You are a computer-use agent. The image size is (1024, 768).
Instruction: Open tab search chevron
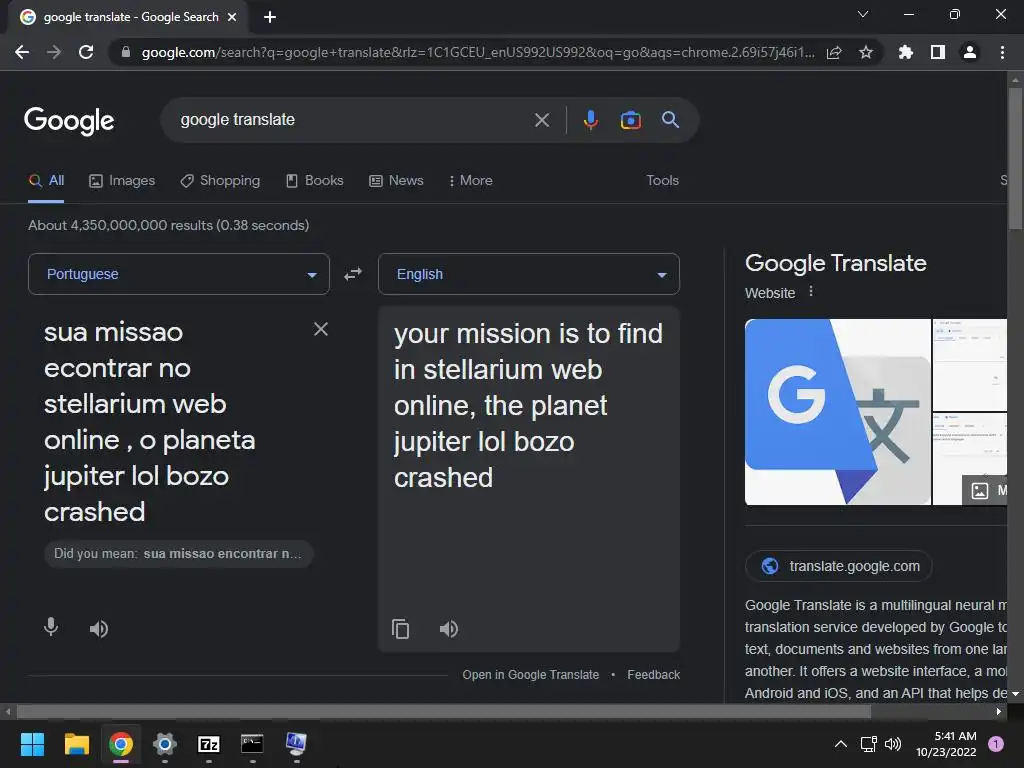point(863,14)
